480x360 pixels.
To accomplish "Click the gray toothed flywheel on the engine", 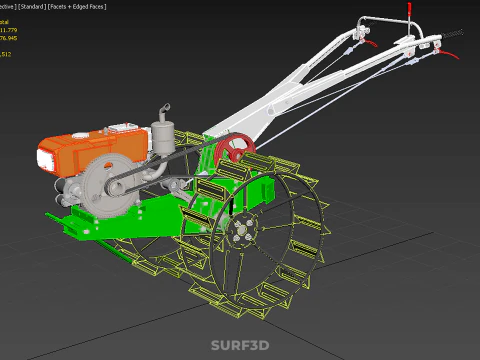I will 109,185.
